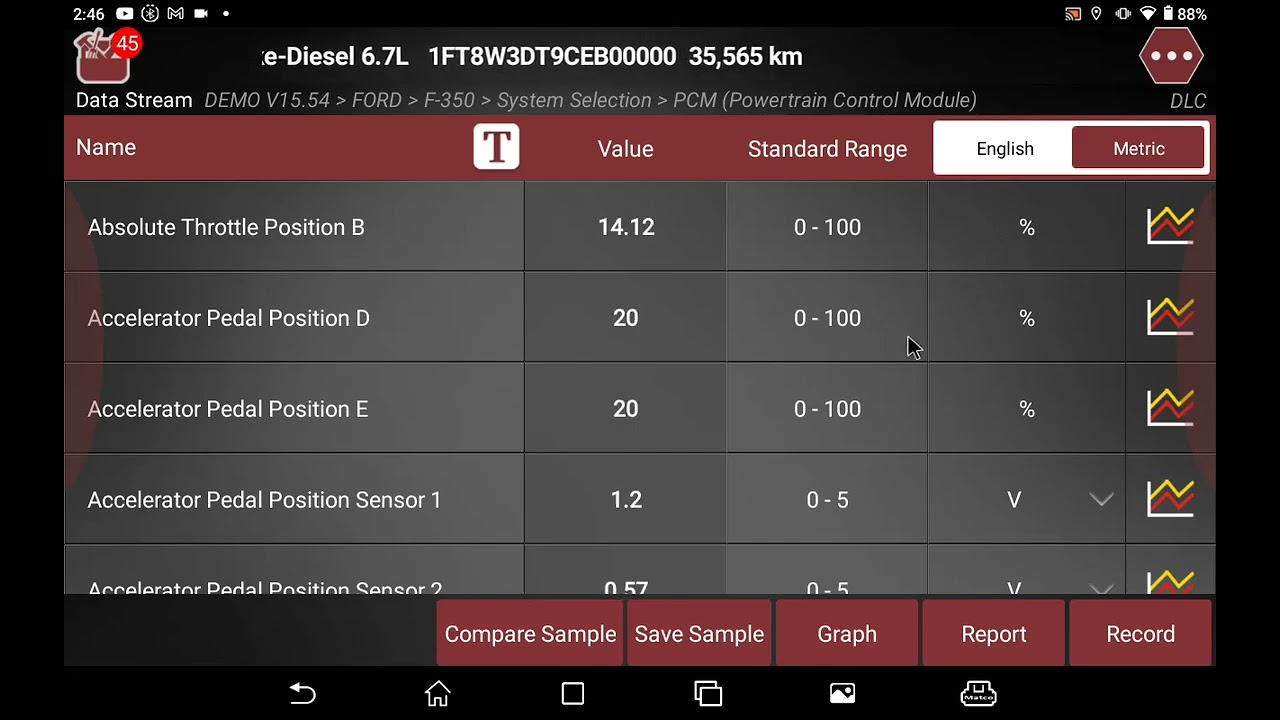Click the Value column header
This screenshot has width=1280, height=720.
click(x=626, y=149)
